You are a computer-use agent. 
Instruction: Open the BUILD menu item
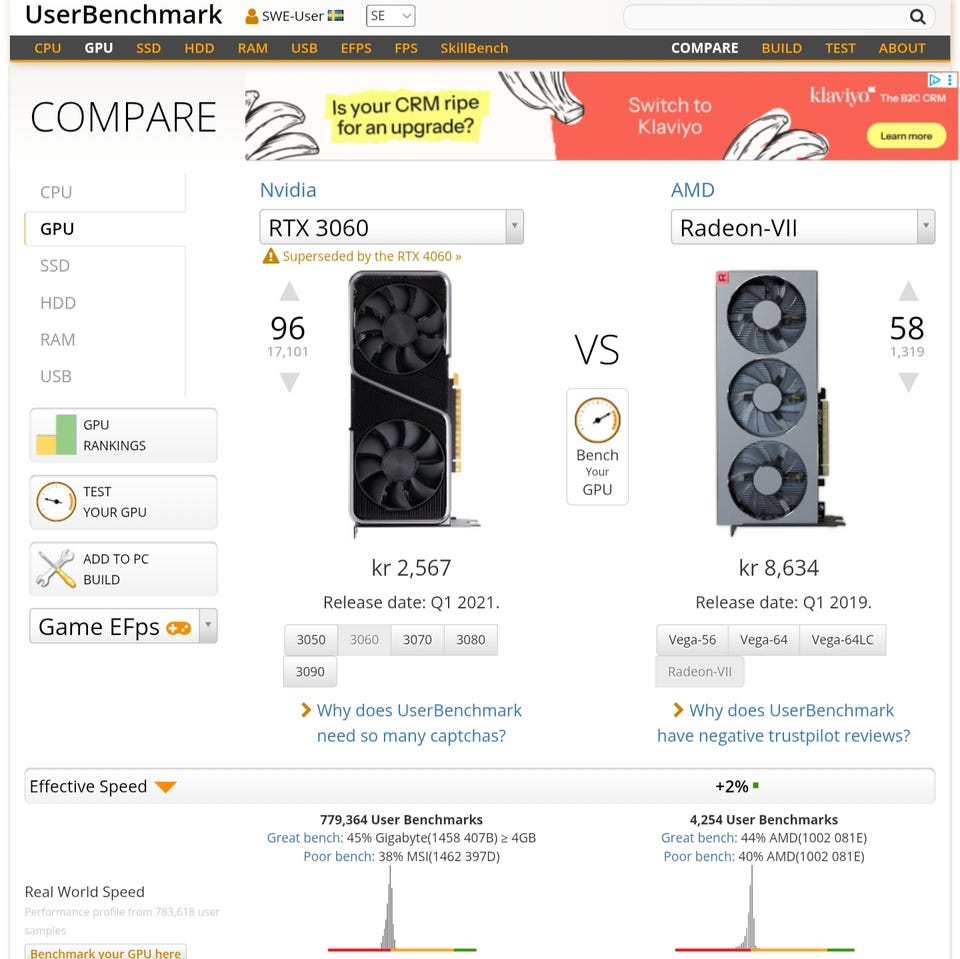pyautogui.click(x=781, y=48)
